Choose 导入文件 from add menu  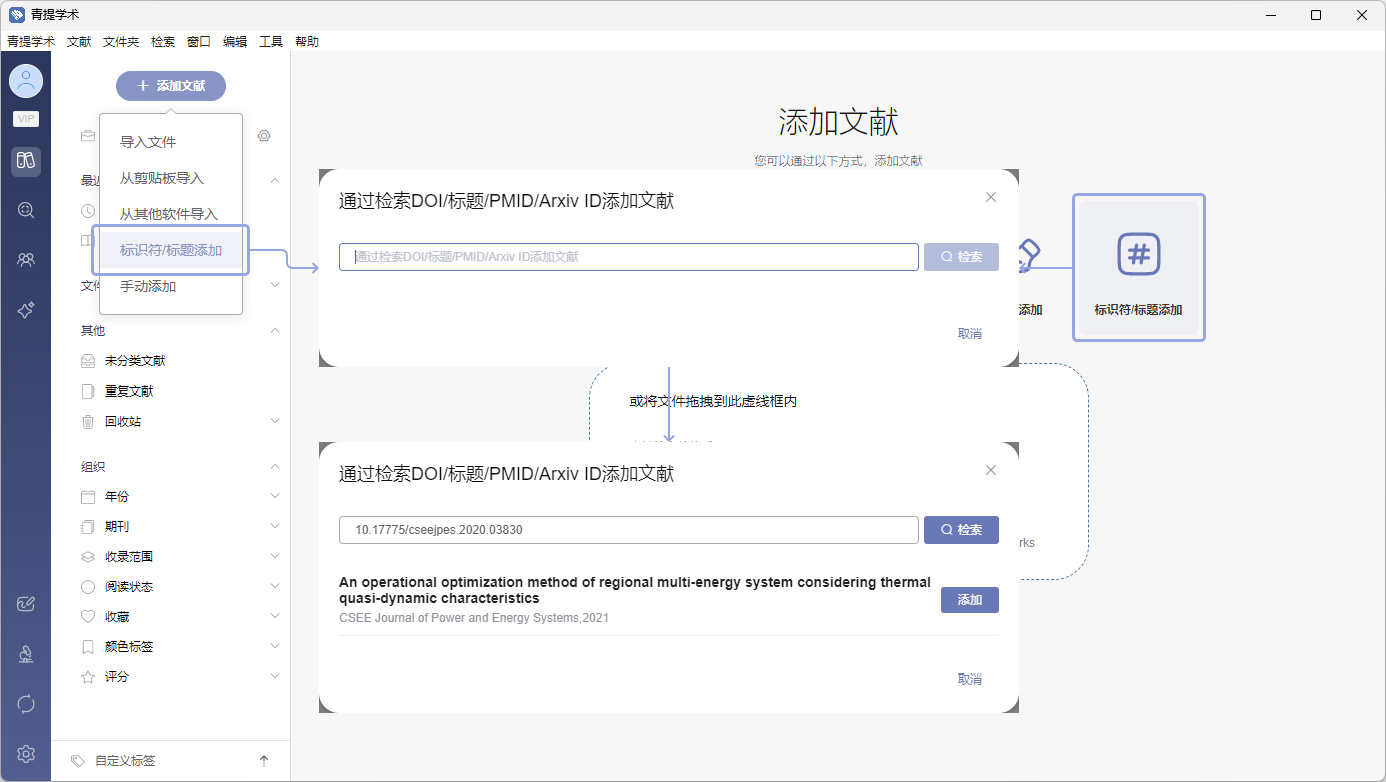[171, 142]
